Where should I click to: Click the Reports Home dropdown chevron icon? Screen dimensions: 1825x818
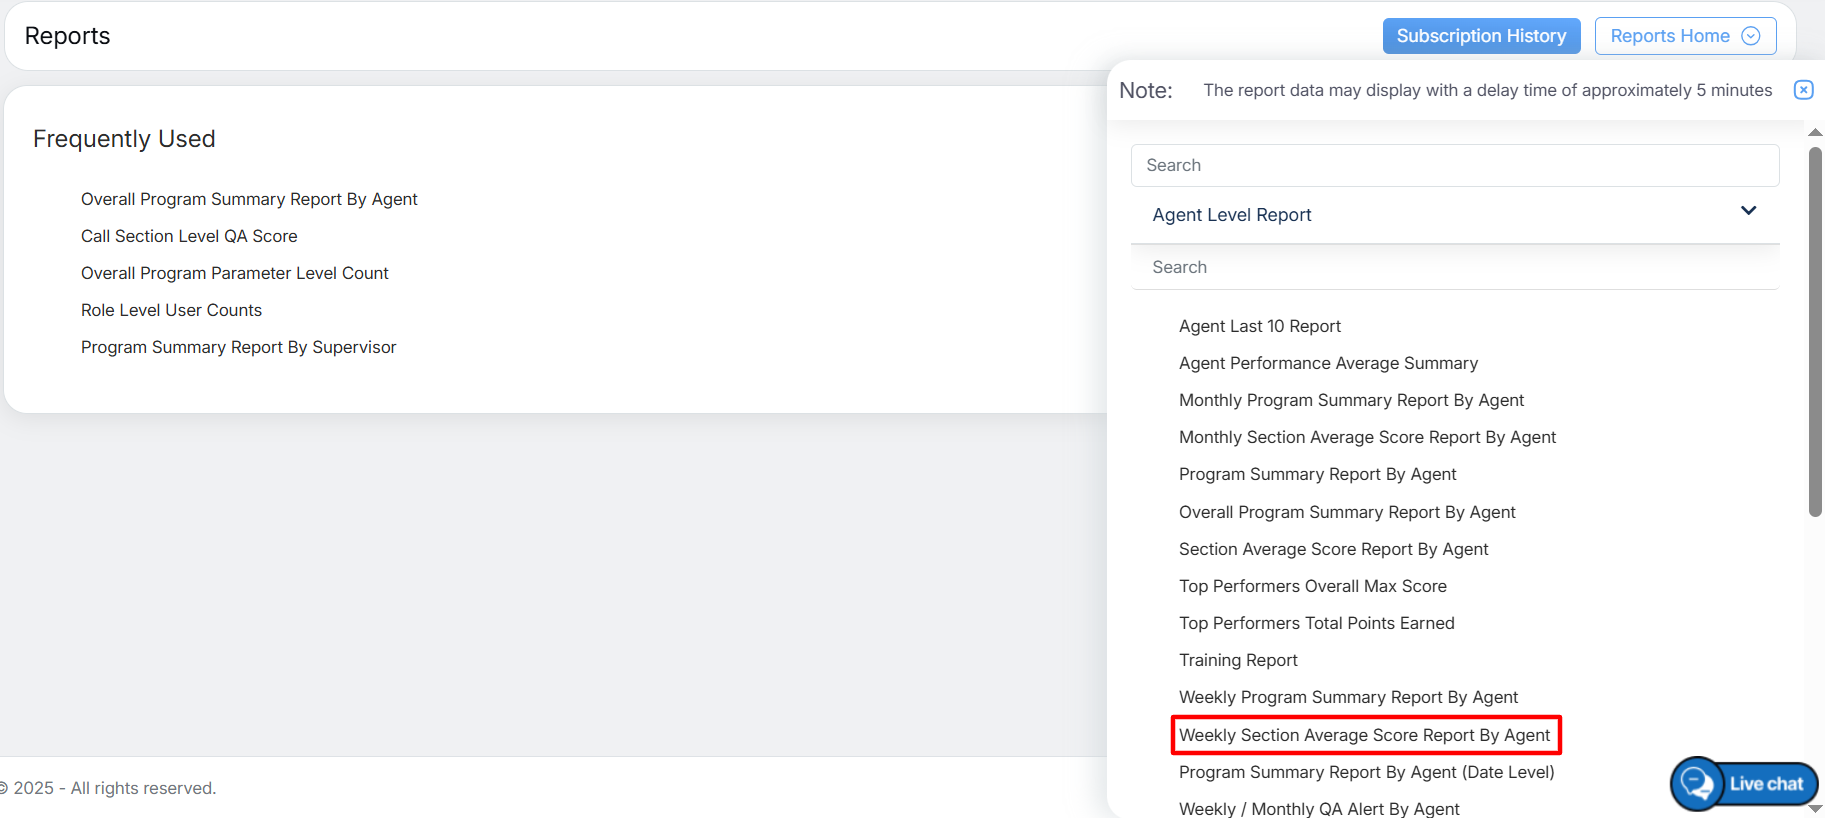pyautogui.click(x=1750, y=36)
